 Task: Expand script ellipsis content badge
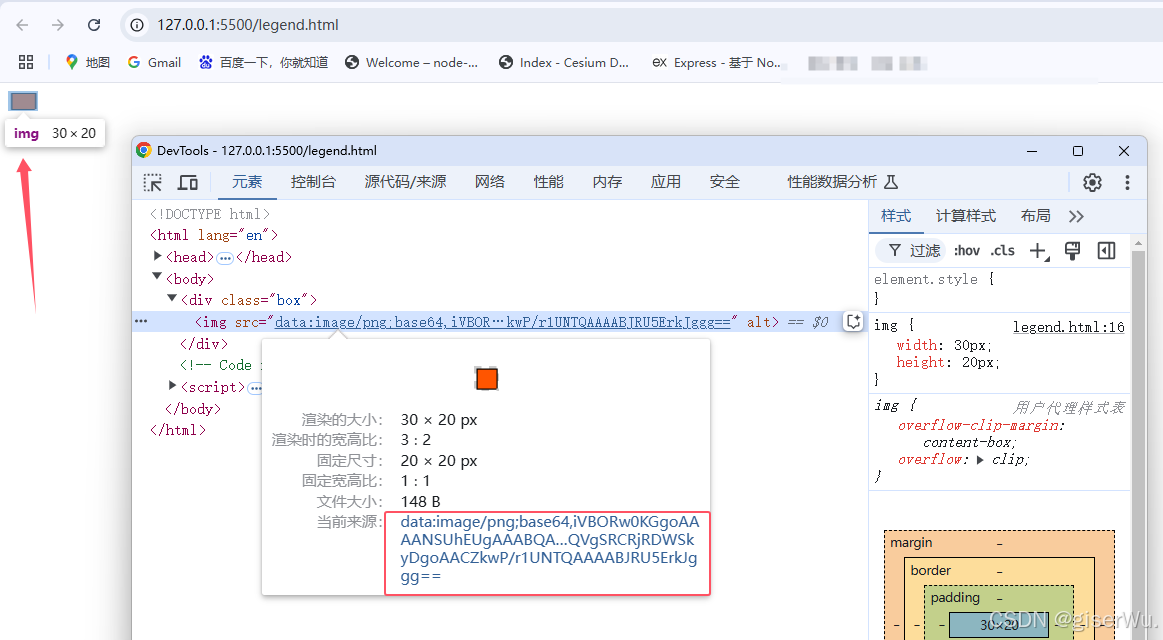tap(255, 388)
